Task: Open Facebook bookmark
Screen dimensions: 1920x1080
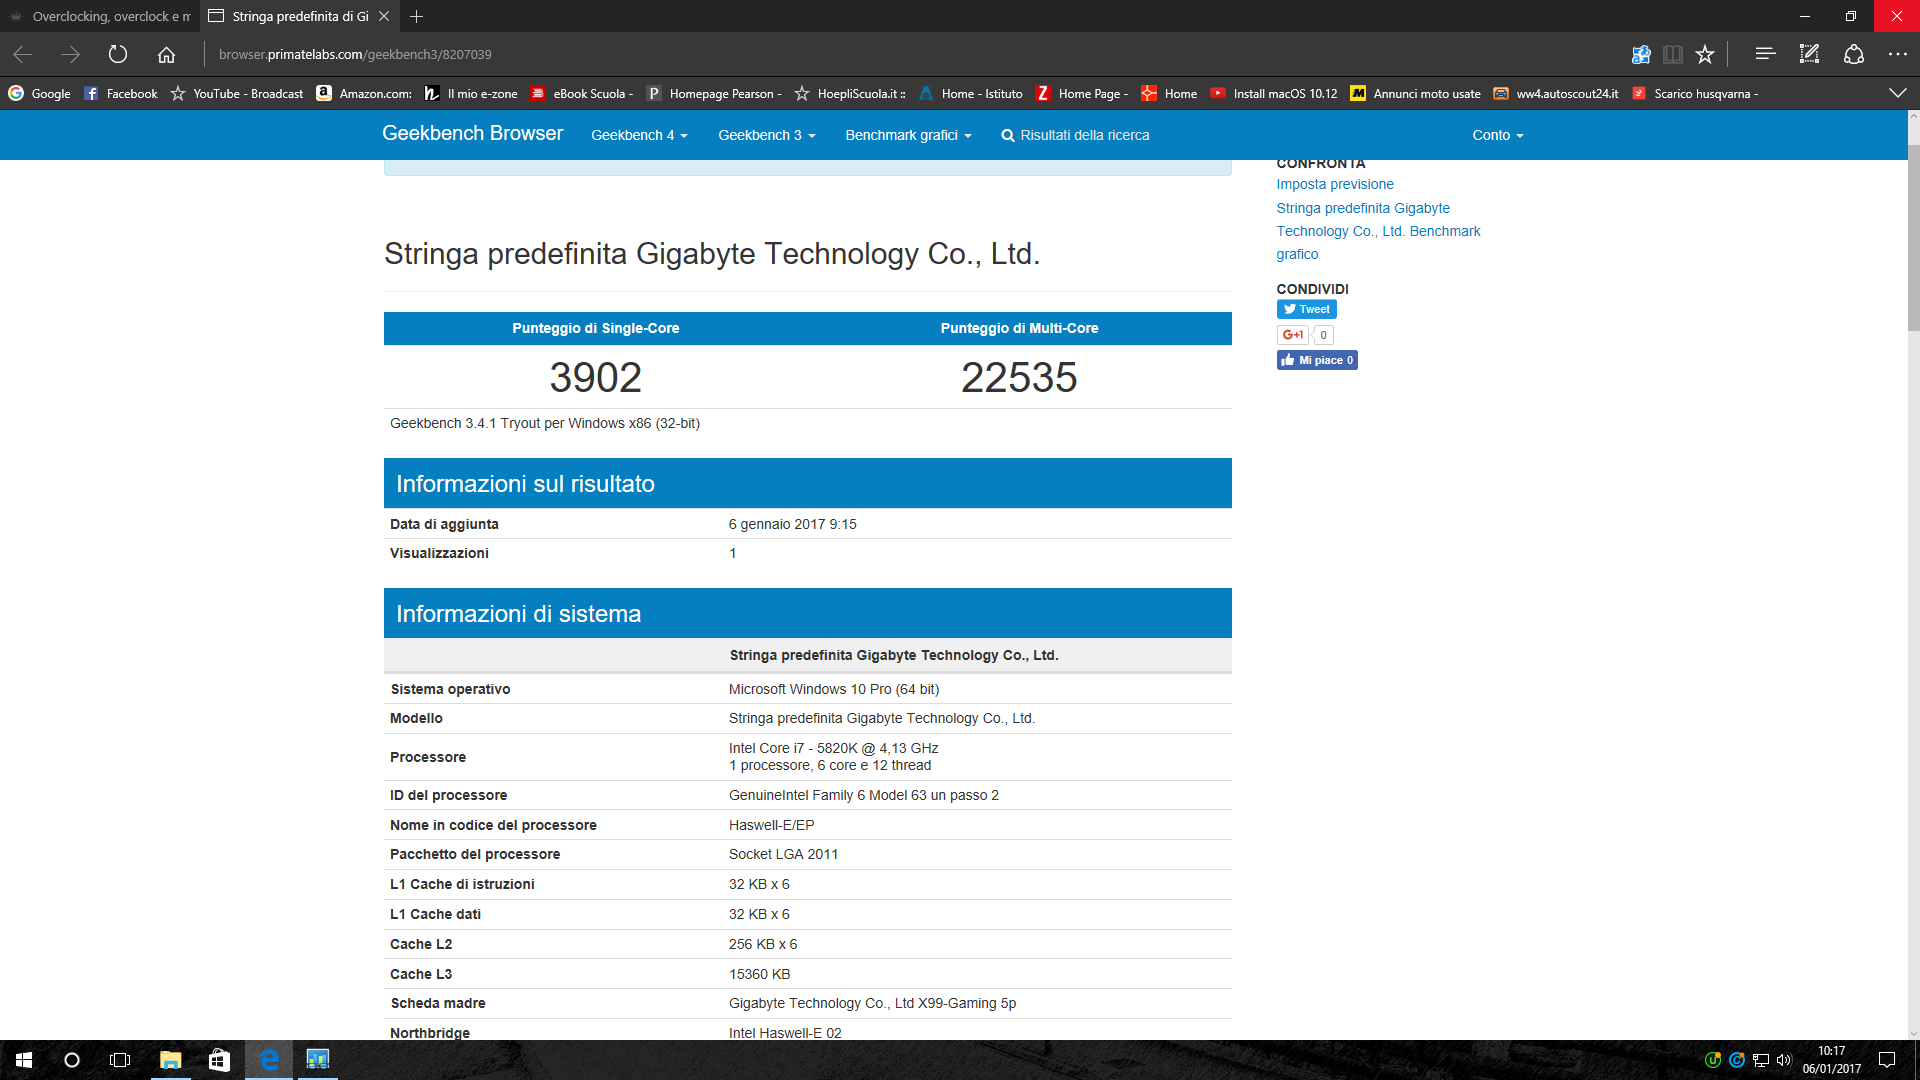Action: coord(121,94)
